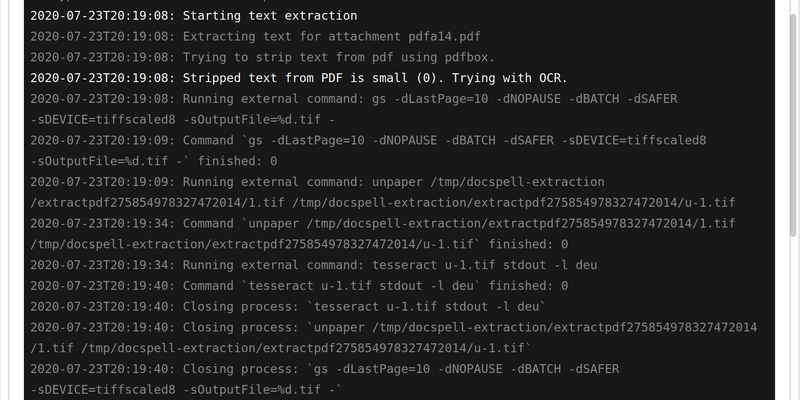Click the timestamp of the "Closing process: gs" entry
The width and height of the screenshot is (800, 400).
101,369
